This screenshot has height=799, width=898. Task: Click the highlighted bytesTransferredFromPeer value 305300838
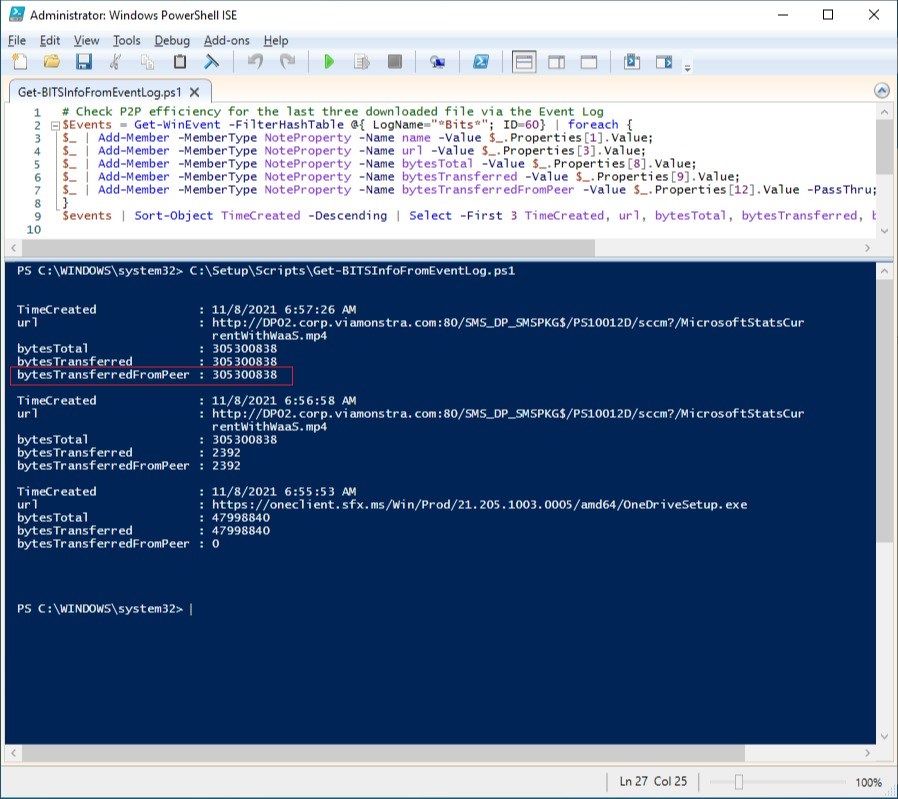245,375
